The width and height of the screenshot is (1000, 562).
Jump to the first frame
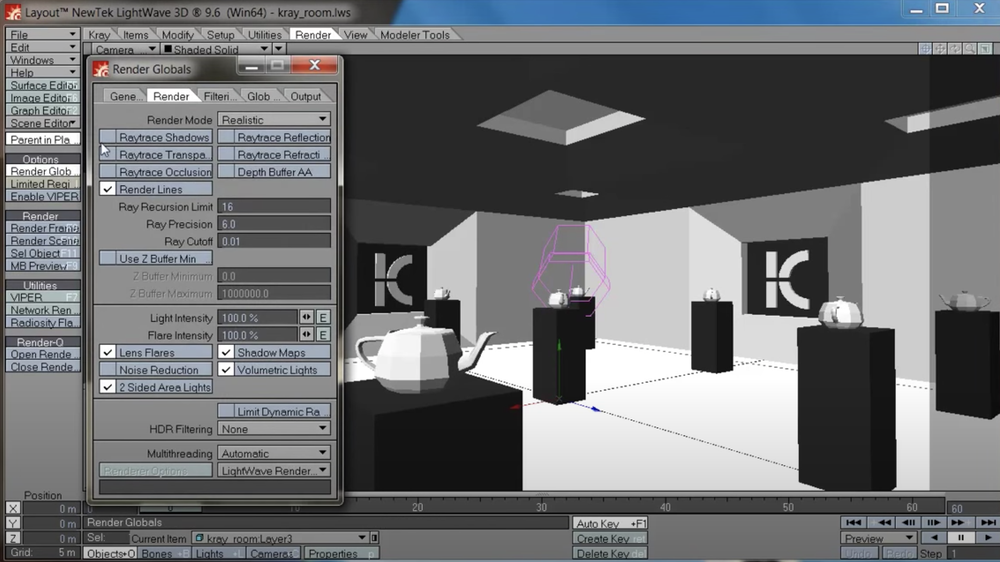(x=853, y=522)
